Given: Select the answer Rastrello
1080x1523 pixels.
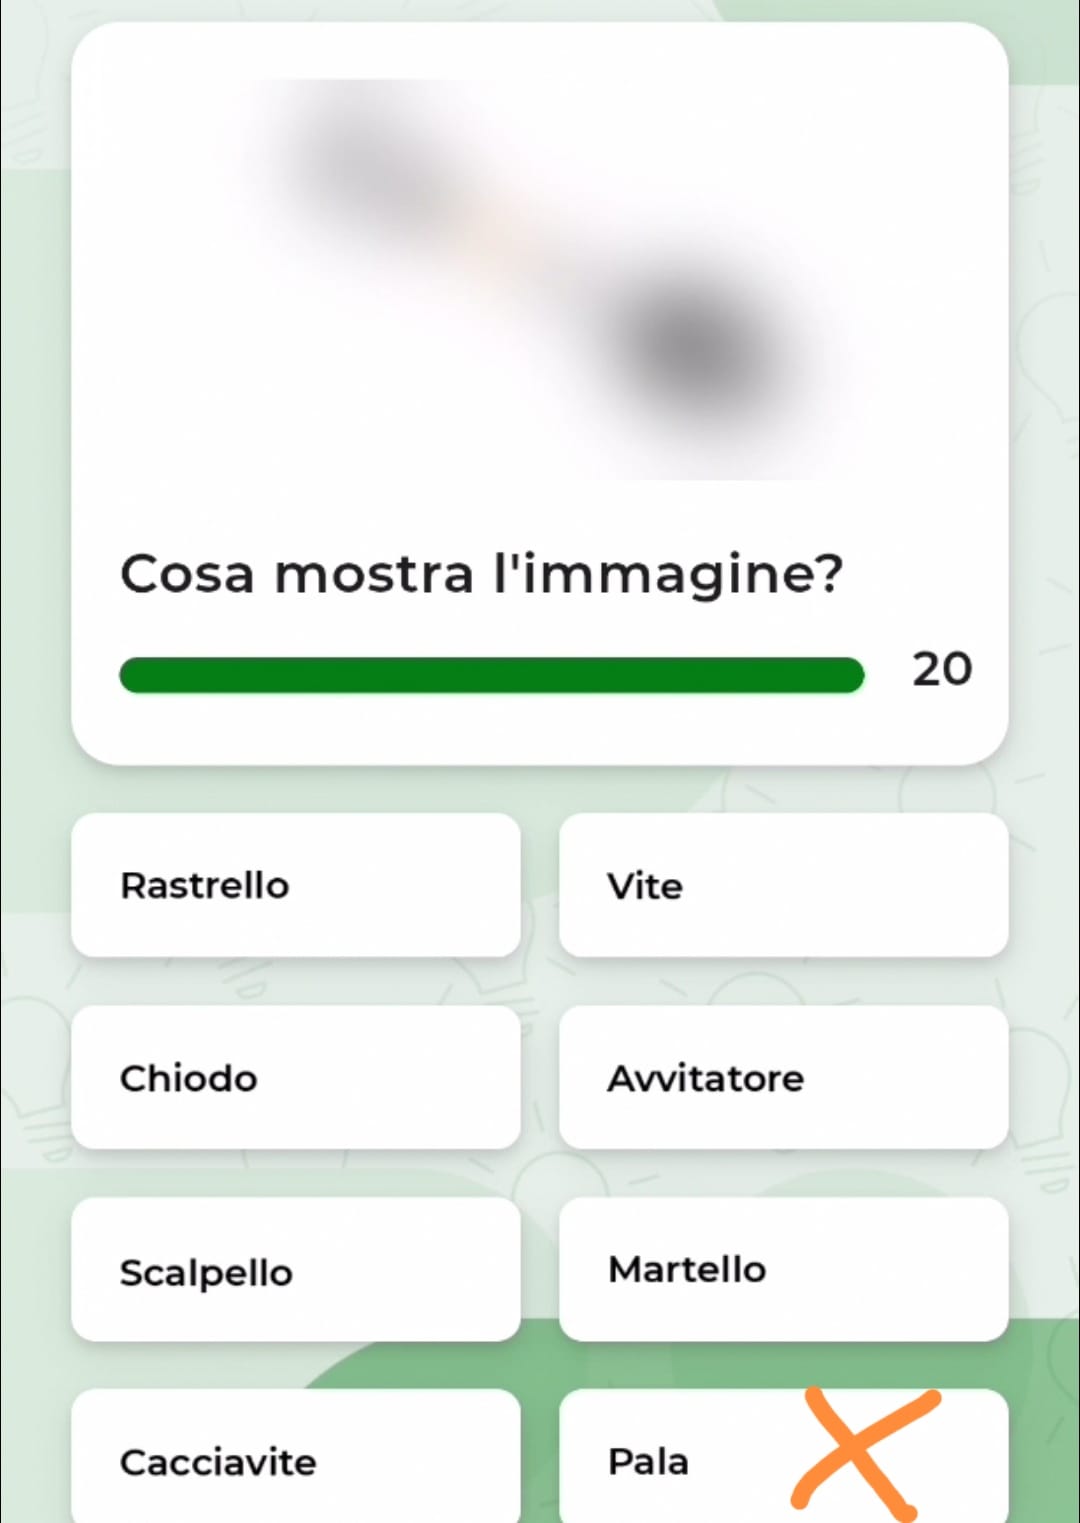Looking at the screenshot, I should point(296,885).
